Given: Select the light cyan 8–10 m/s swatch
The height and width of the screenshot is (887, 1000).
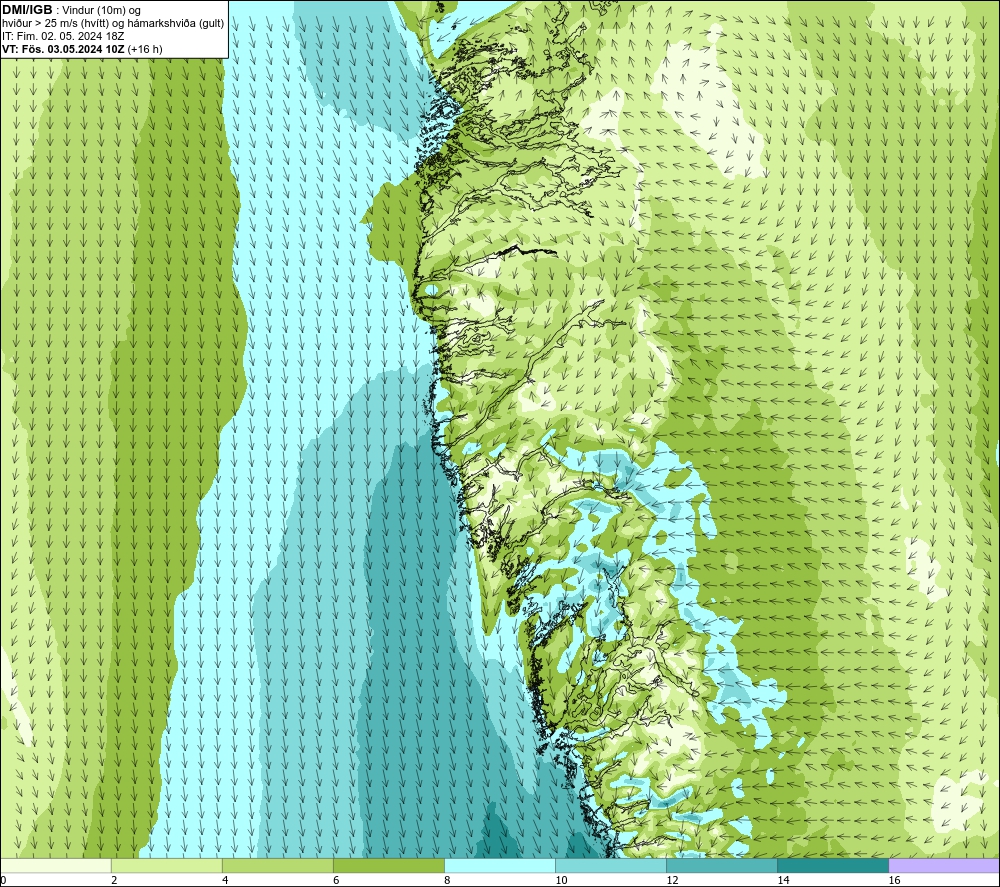Looking at the screenshot, I should tap(499, 865).
